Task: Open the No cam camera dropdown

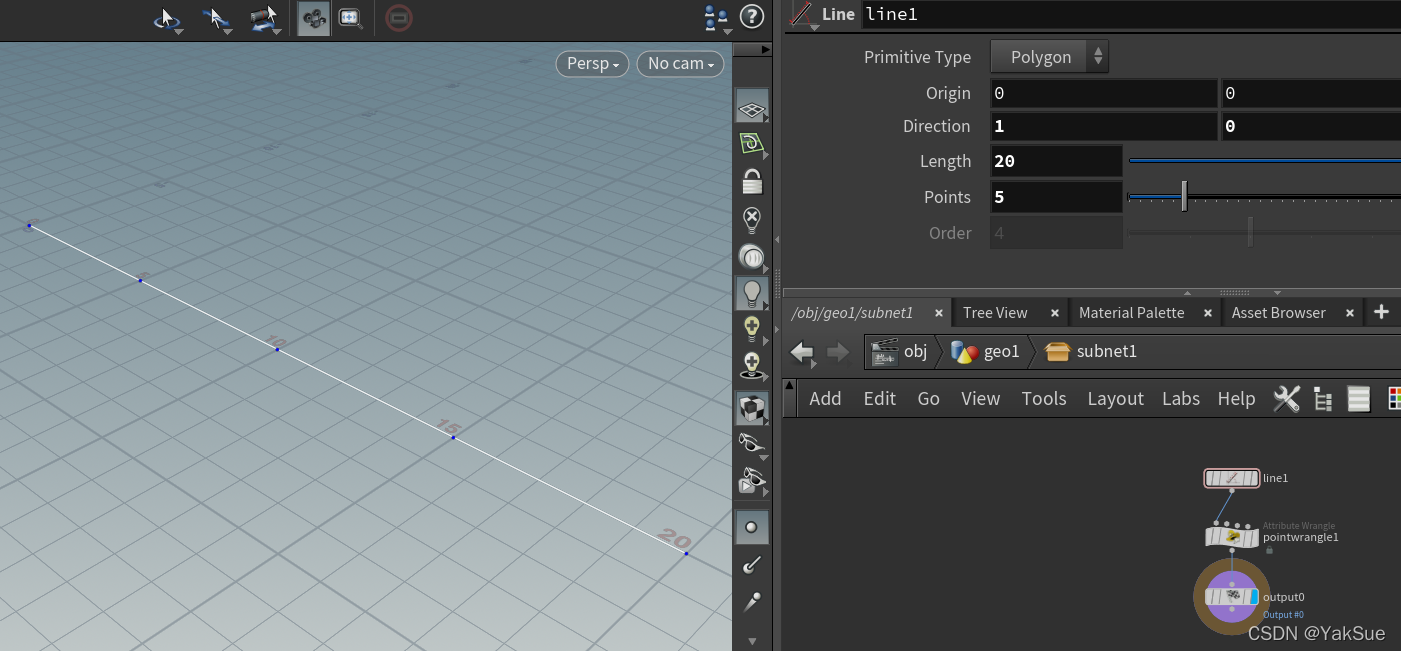Action: coord(680,64)
